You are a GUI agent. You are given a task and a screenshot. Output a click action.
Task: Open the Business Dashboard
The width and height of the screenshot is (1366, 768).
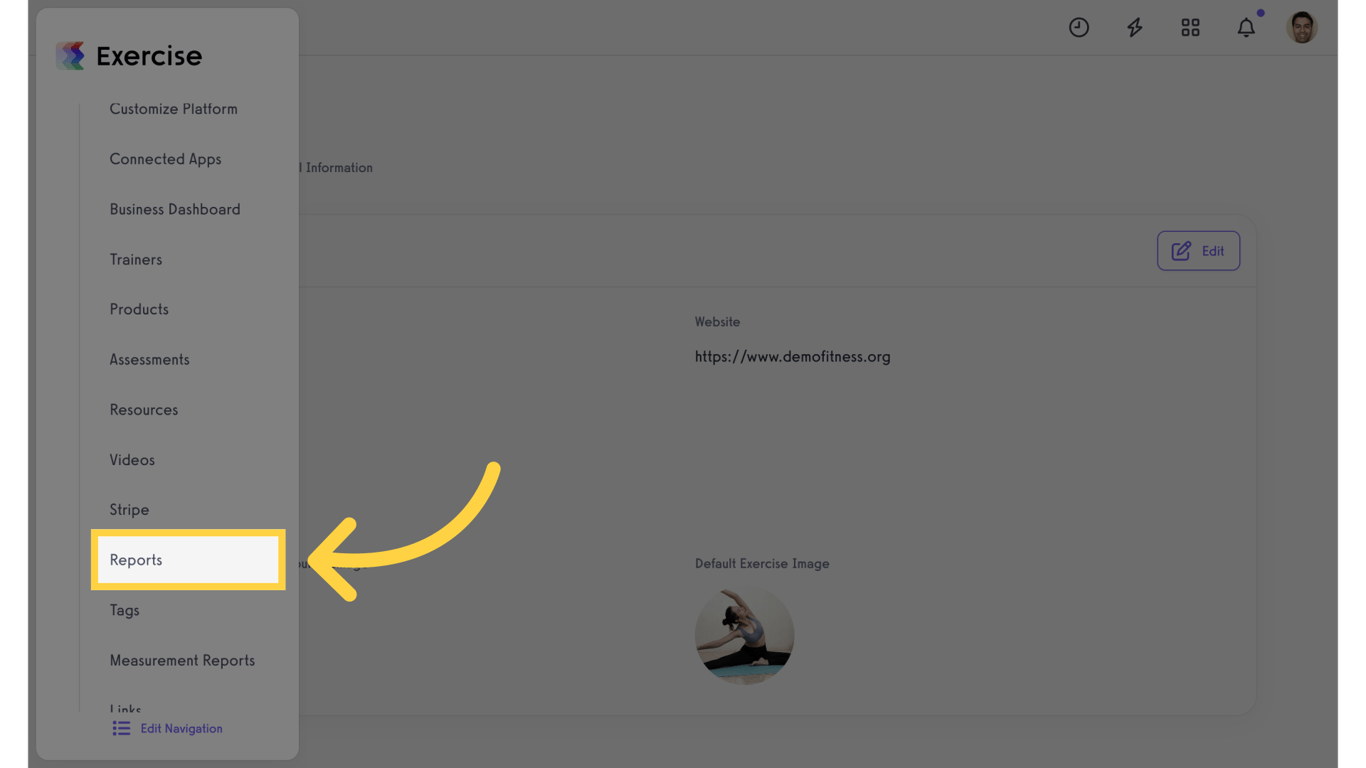click(x=175, y=209)
